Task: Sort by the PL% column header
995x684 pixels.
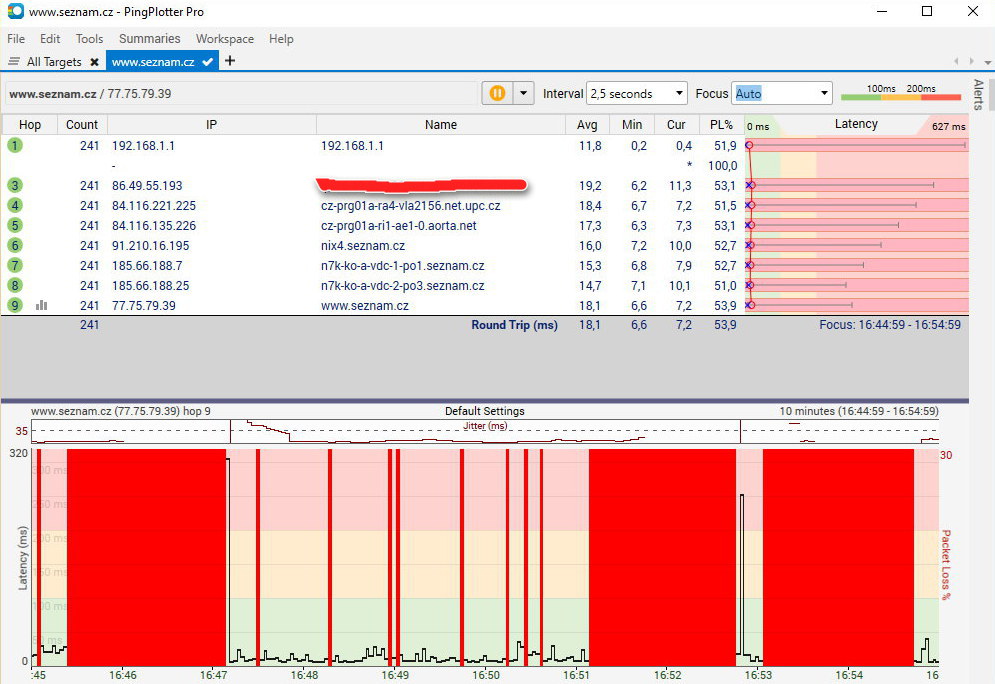Action: (x=720, y=125)
